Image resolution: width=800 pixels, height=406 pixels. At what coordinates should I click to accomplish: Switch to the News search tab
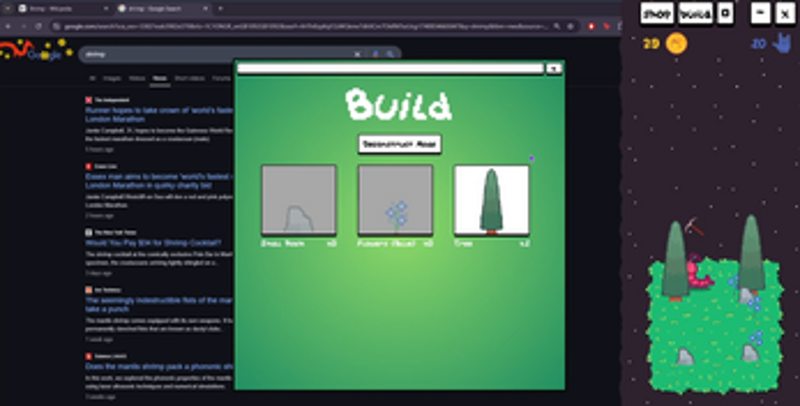point(160,77)
